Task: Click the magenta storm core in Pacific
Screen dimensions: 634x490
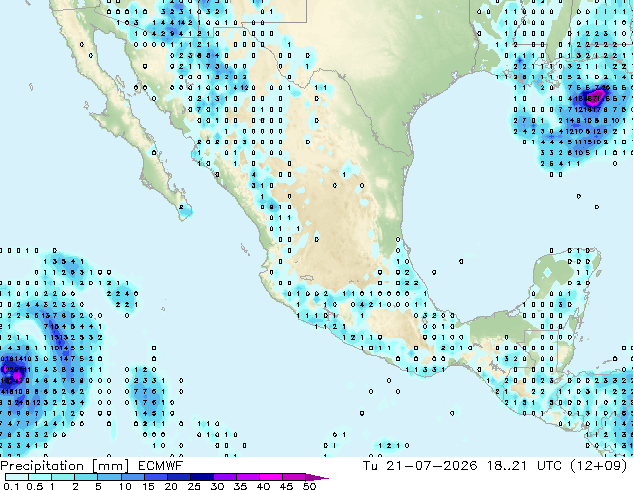Action: [x=15, y=375]
